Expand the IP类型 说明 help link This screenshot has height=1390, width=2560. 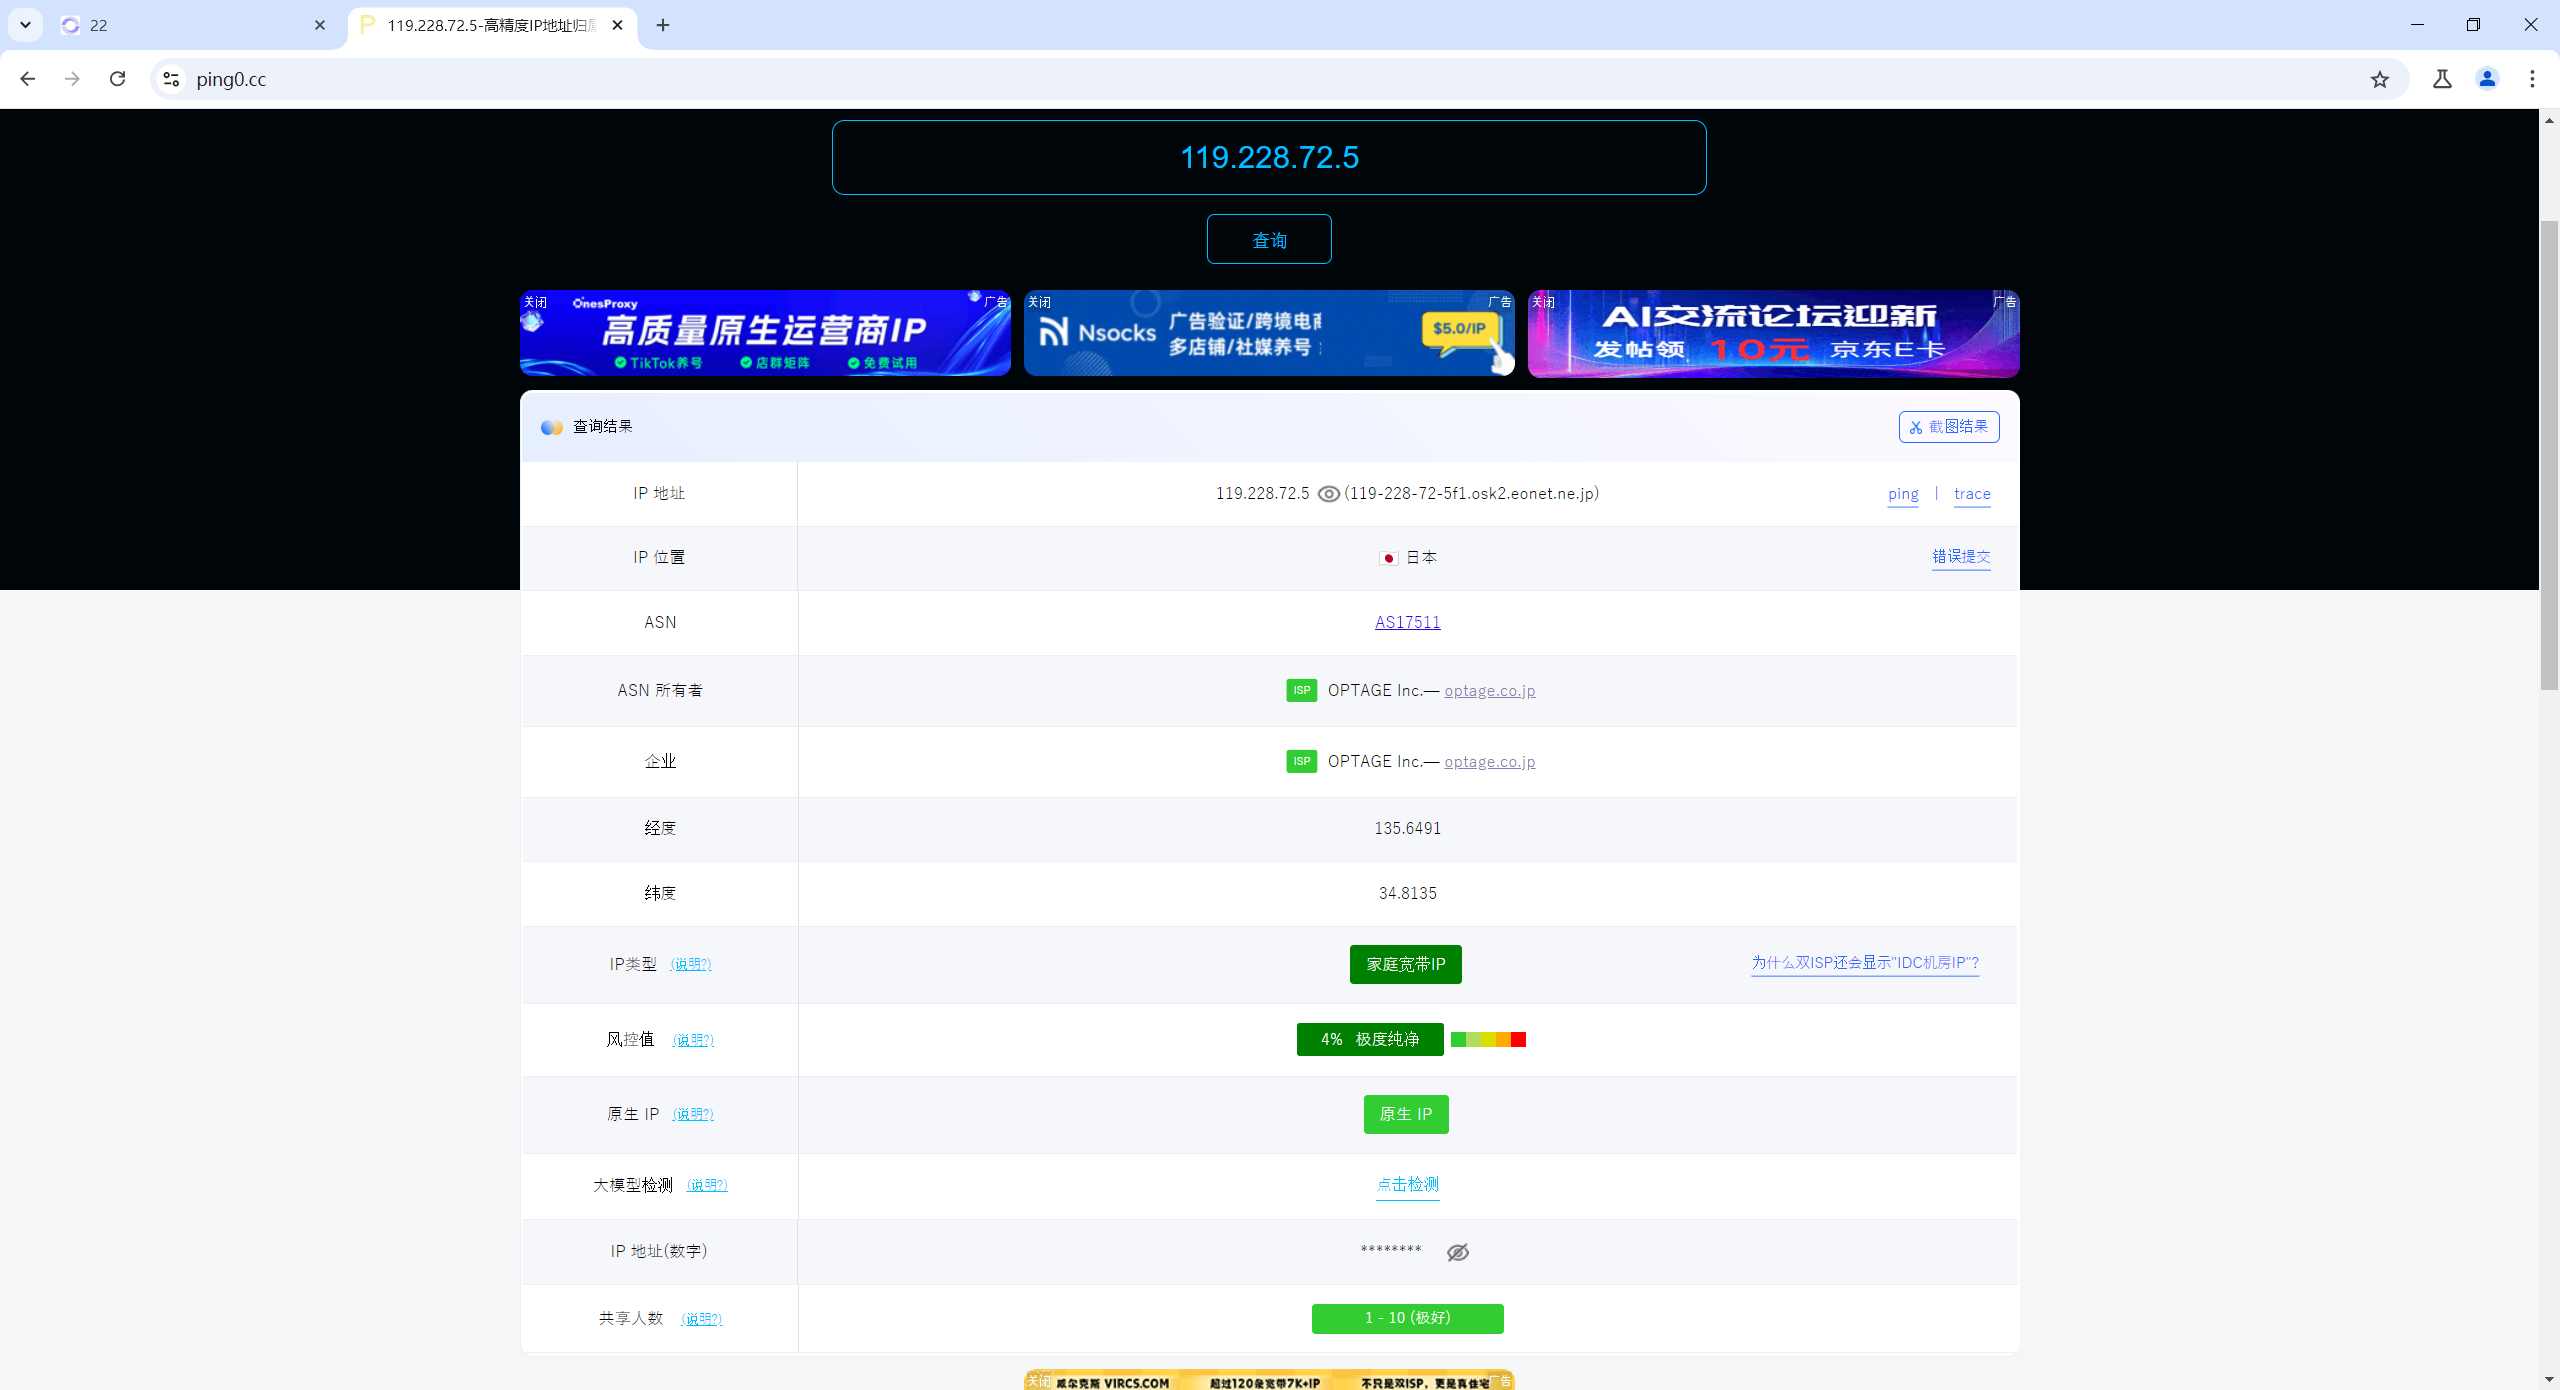(690, 965)
